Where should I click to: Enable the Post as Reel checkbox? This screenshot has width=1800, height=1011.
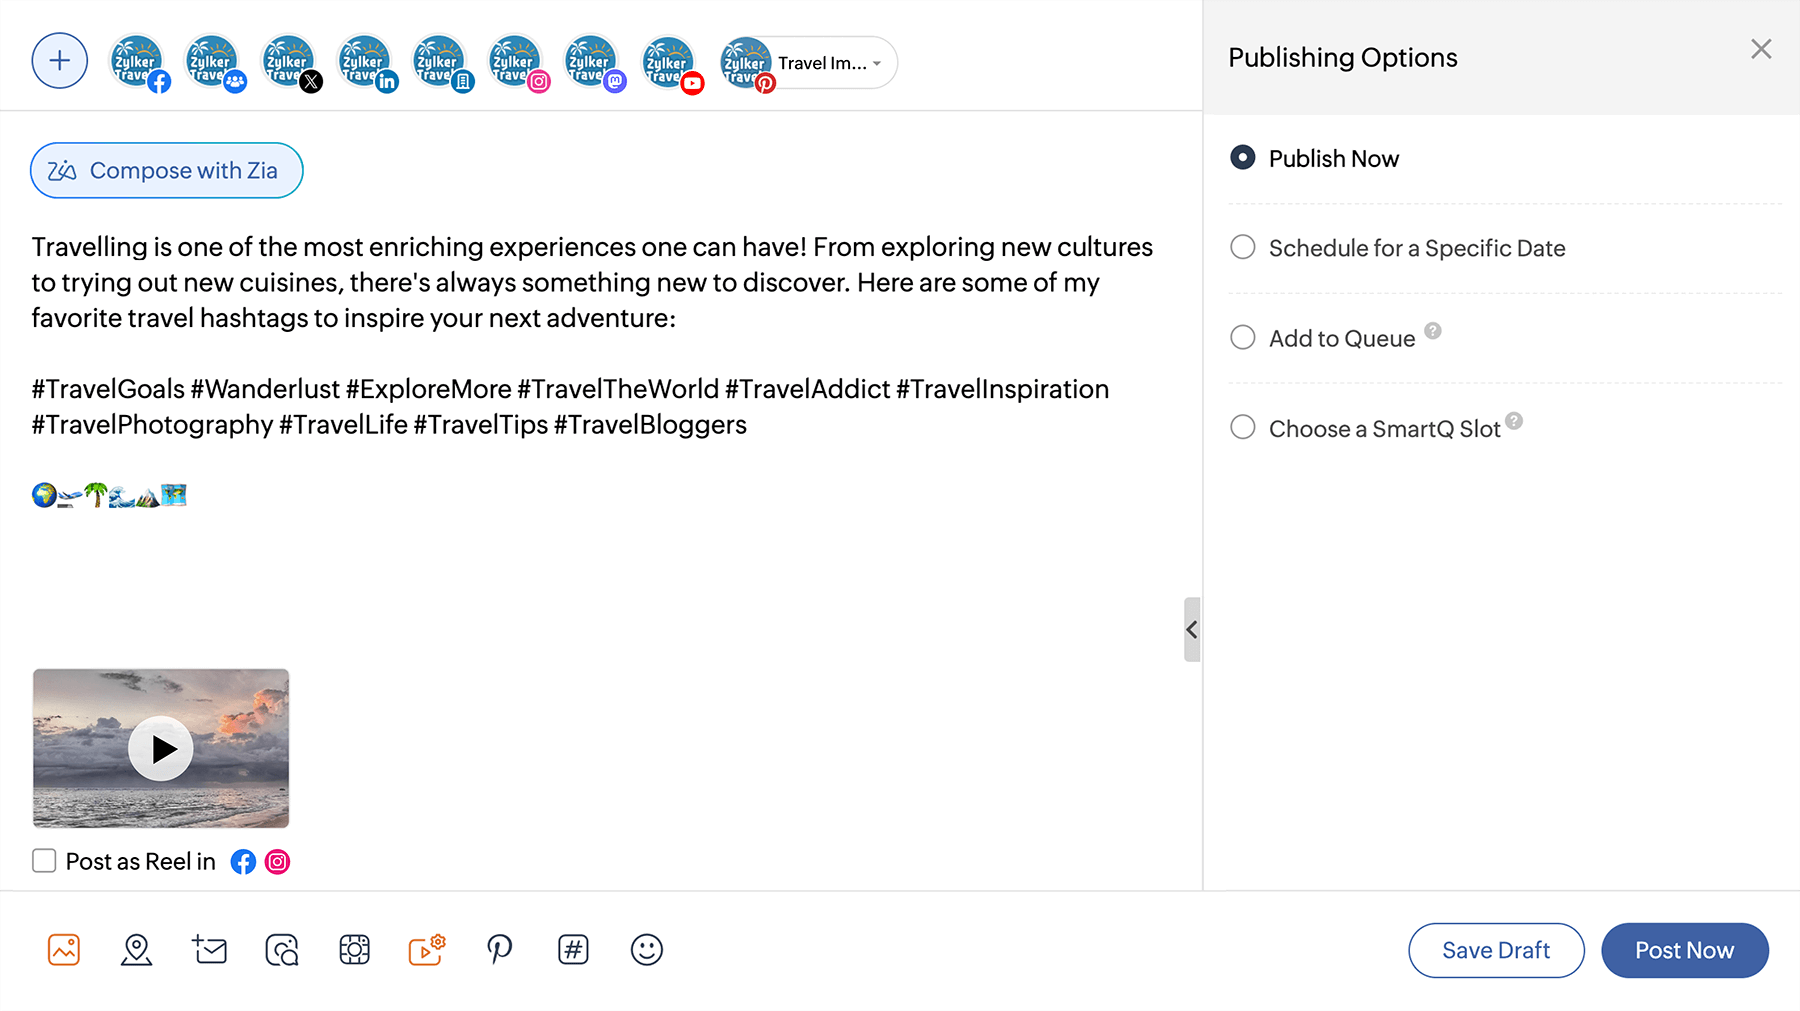(x=44, y=861)
